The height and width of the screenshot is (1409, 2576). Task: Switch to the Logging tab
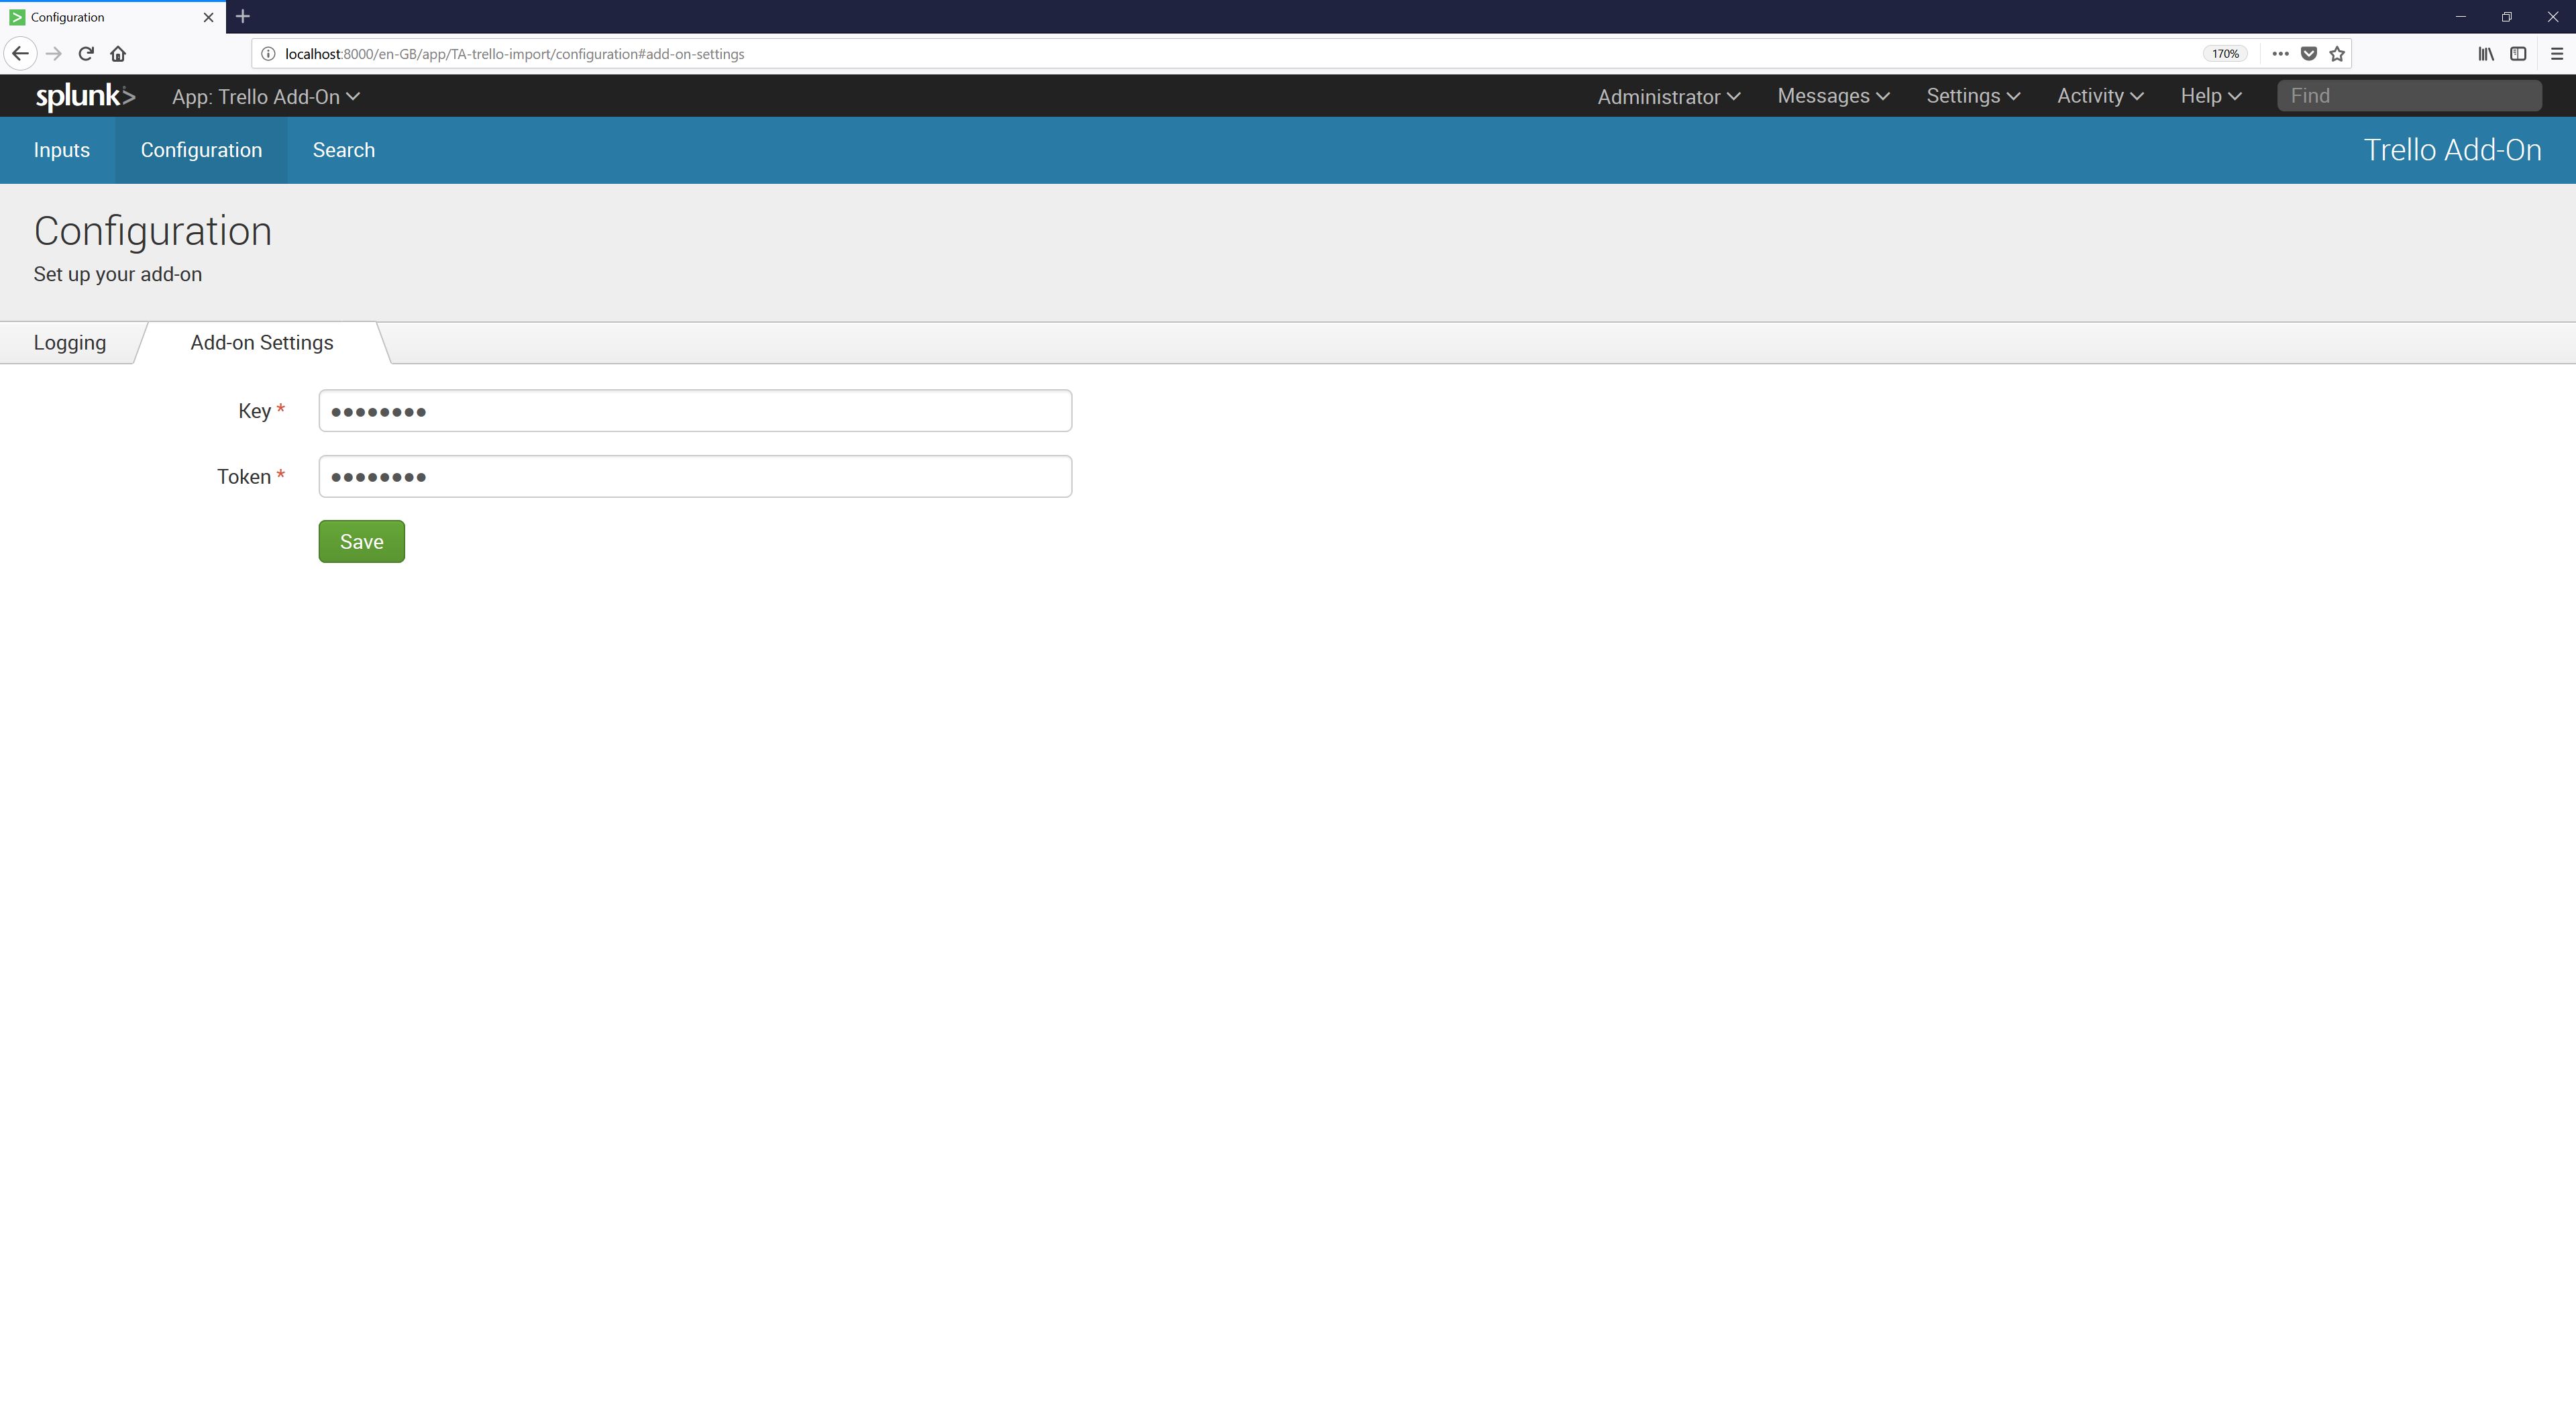pyautogui.click(x=70, y=343)
